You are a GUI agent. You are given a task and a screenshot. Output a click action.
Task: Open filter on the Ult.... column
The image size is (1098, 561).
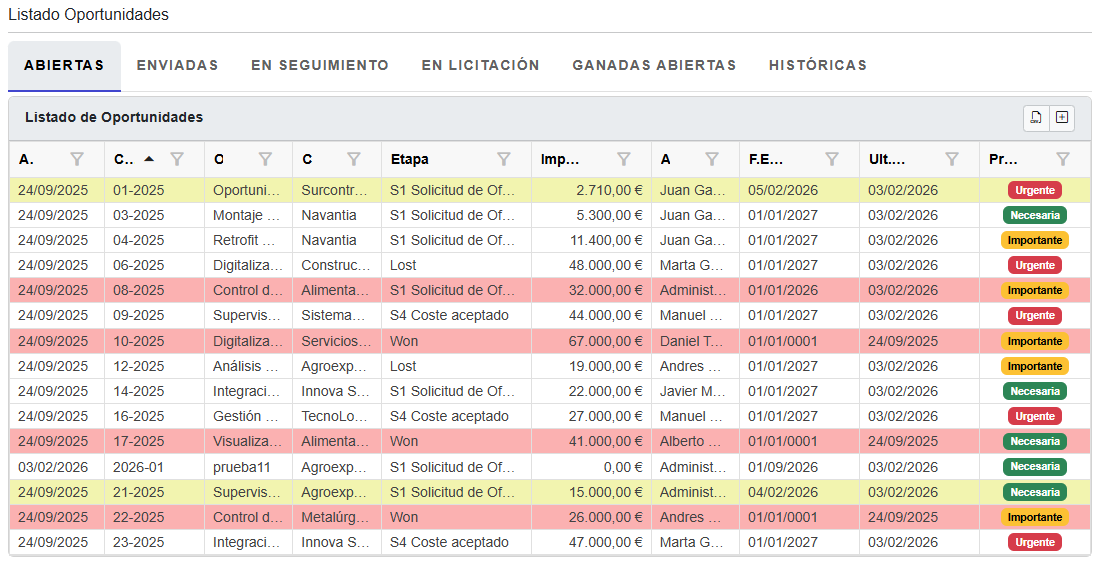click(952, 159)
